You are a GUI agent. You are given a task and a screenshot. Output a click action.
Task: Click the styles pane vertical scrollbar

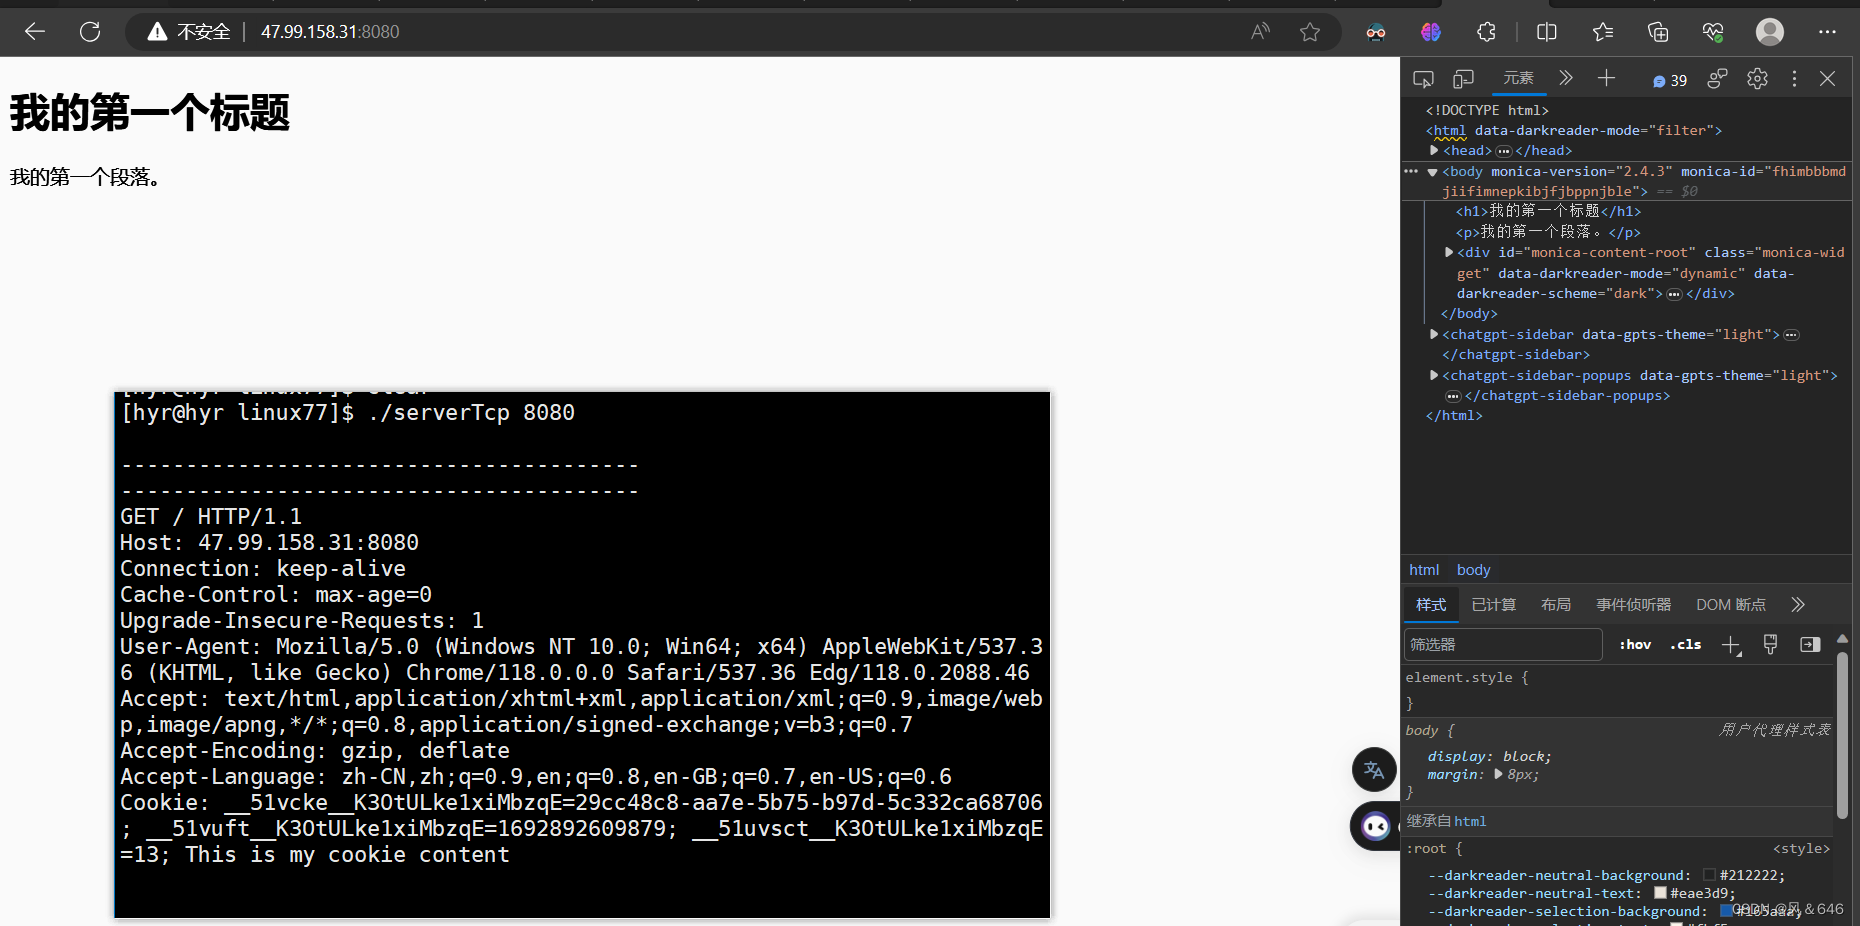1843,735
